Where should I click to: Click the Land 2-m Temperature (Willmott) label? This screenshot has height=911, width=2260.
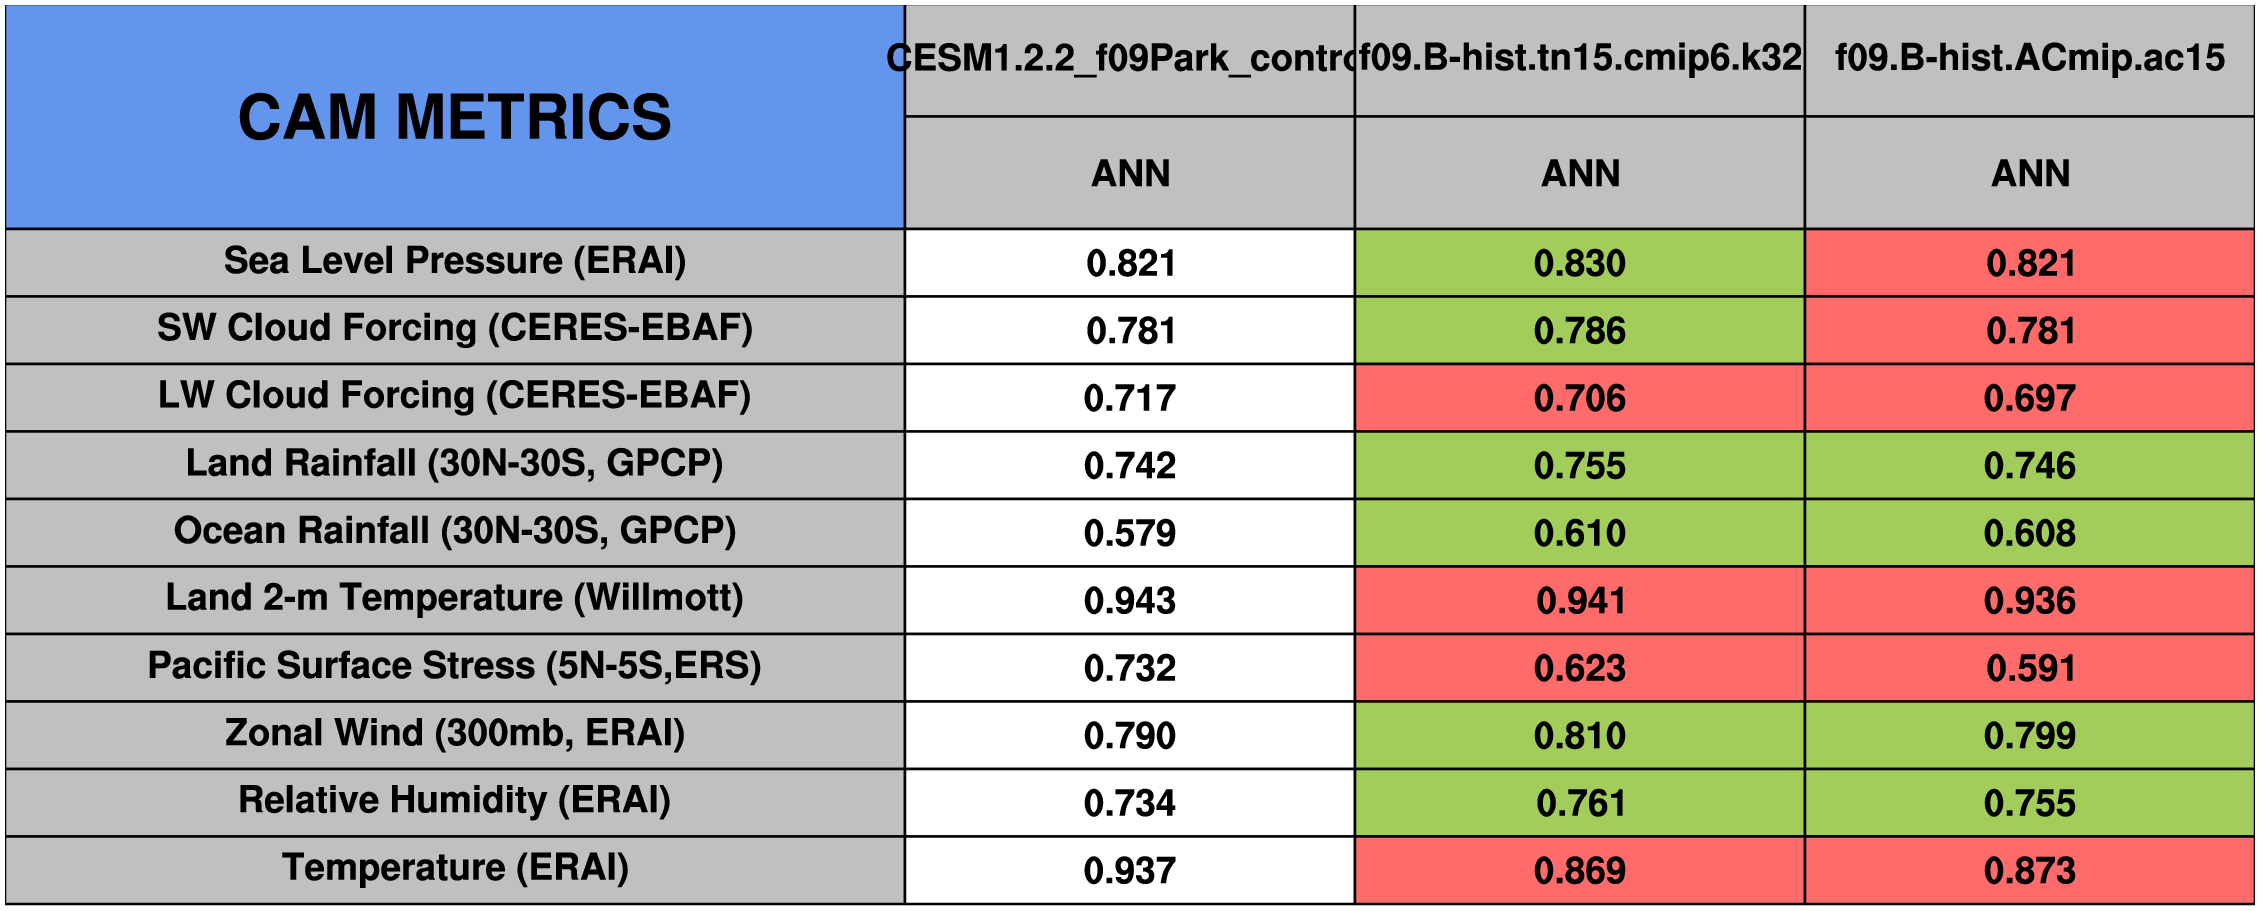coord(455,599)
